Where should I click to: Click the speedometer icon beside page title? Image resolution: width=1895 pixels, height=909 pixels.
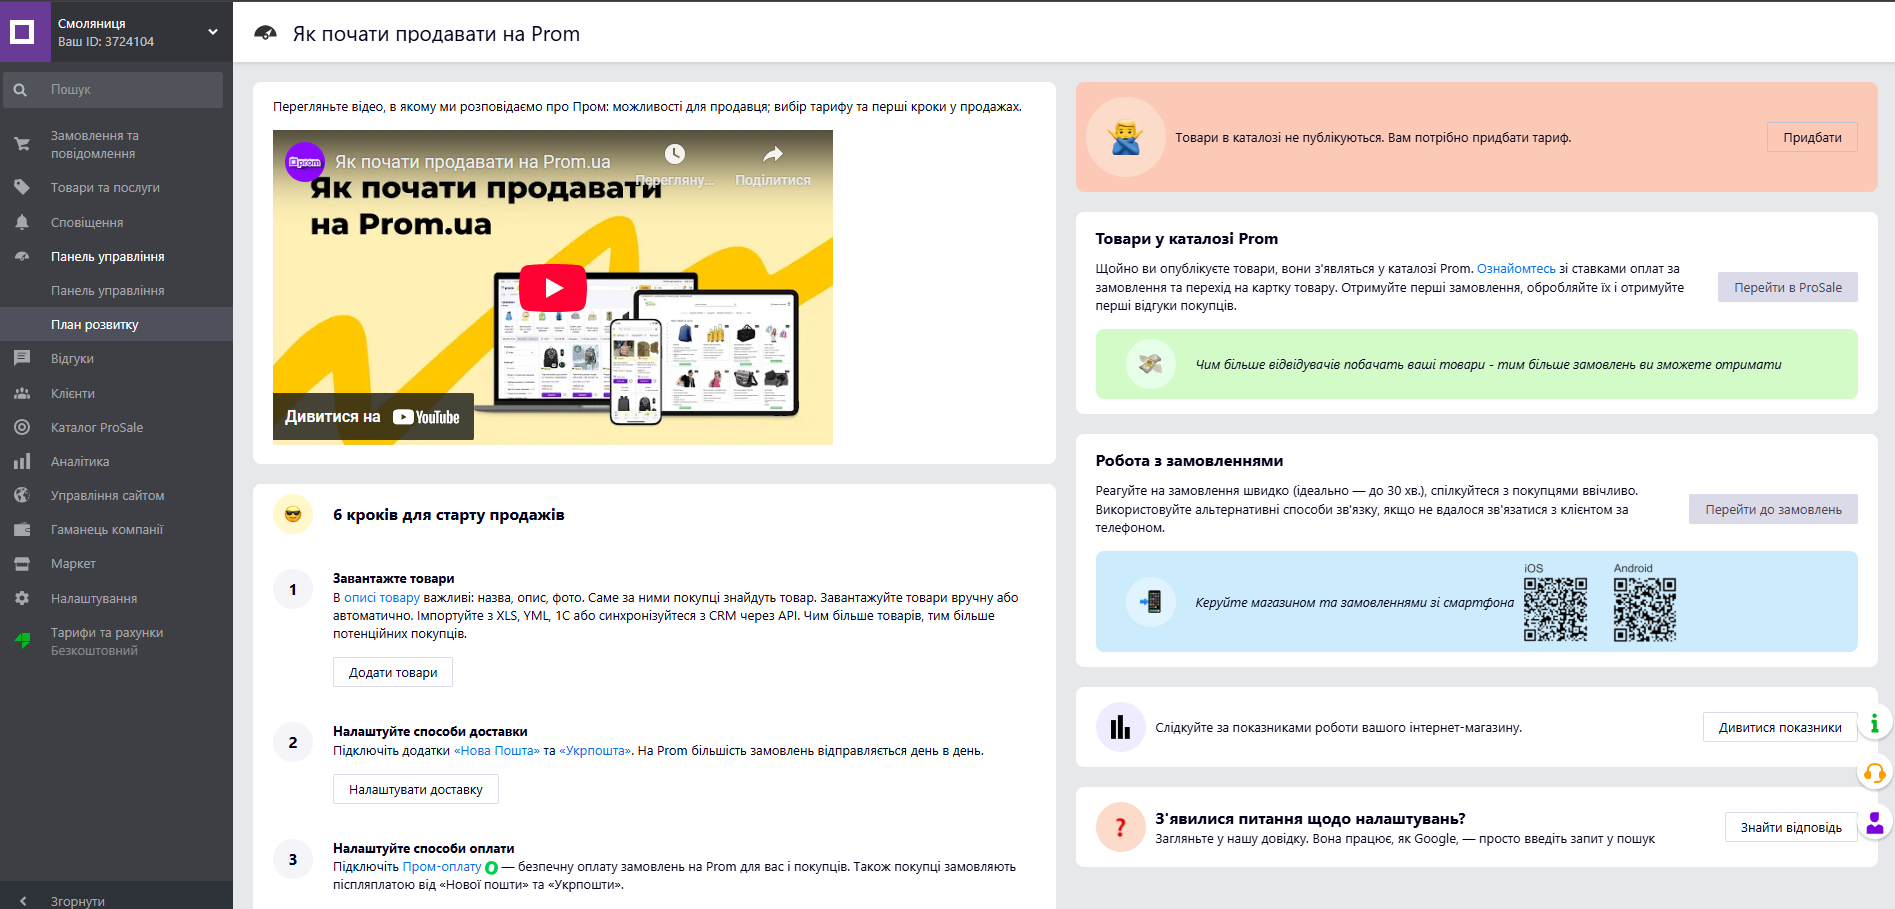pyautogui.click(x=265, y=33)
